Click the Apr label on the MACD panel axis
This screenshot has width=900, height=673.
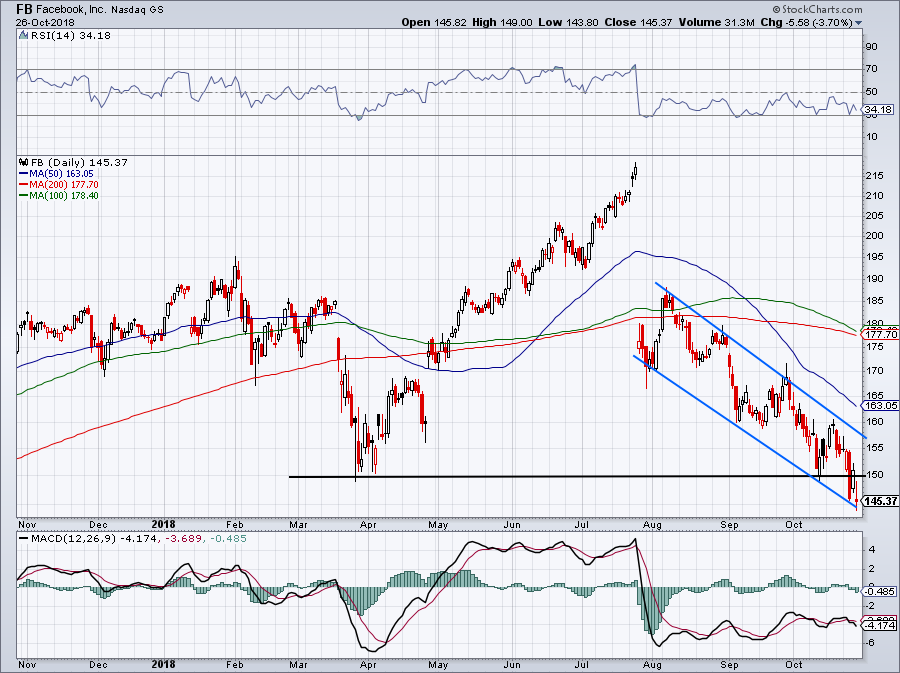pyautogui.click(x=368, y=665)
